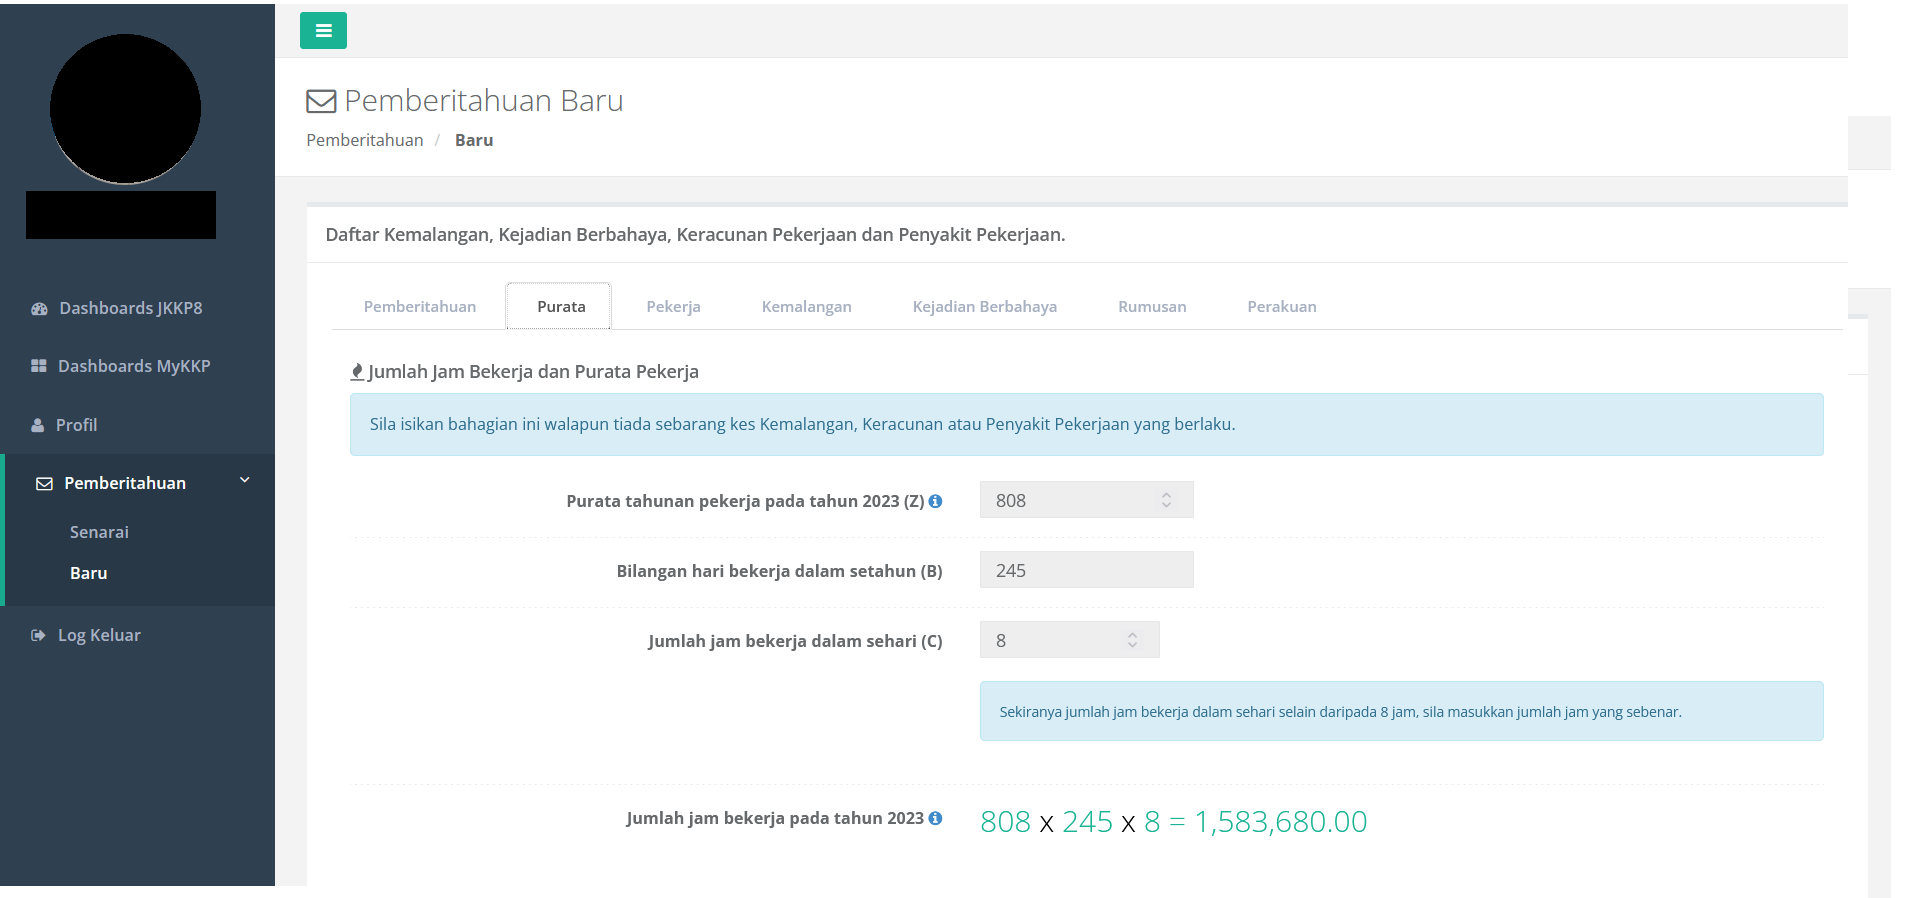Click the Pemberitahuan breadcrumb link
This screenshot has height=898, width=1930.
364,140
